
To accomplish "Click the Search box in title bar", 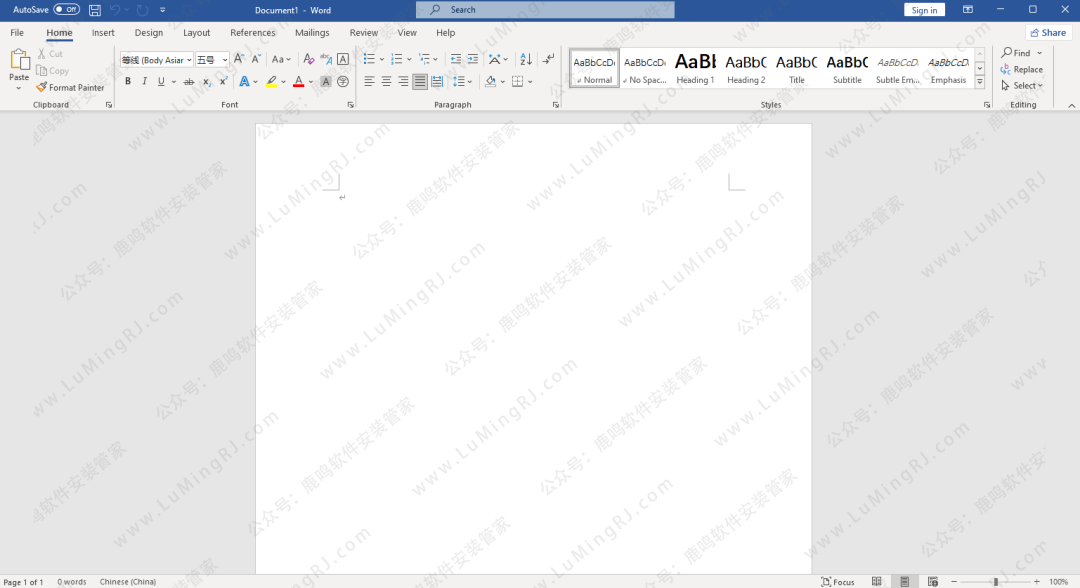I will (545, 10).
